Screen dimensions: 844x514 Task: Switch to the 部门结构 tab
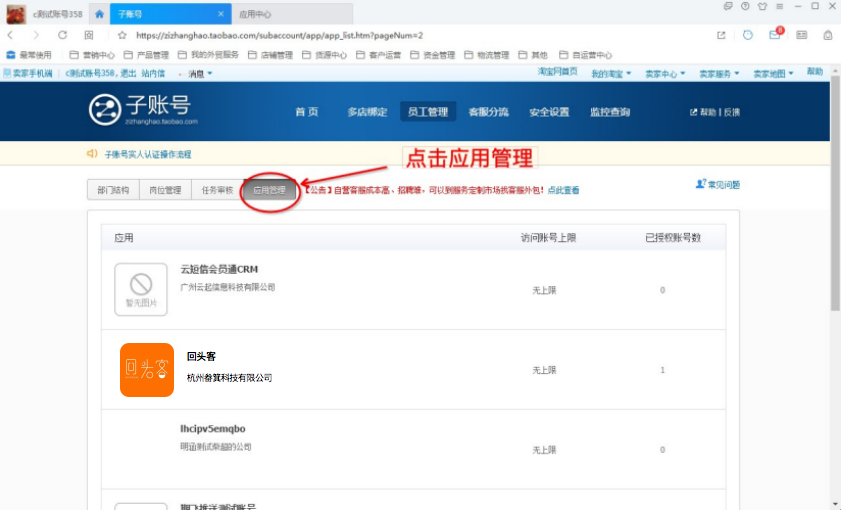(x=113, y=190)
